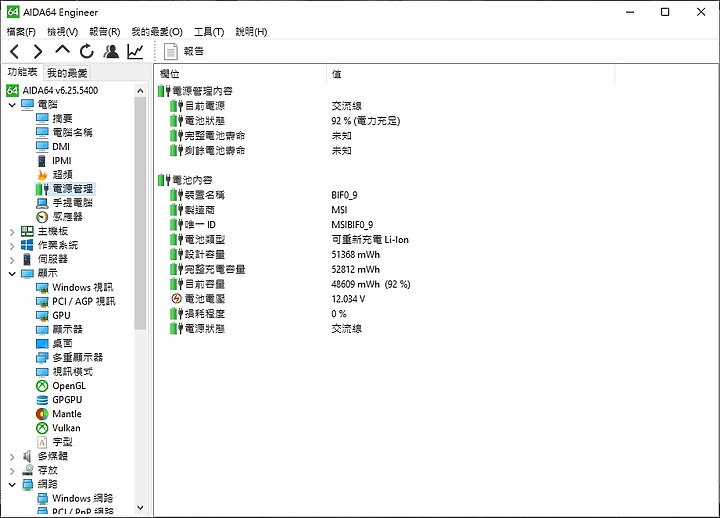Viewport: 720px width, 518px height.
Task: Open the IPMI tree entry
Action: click(x=62, y=161)
